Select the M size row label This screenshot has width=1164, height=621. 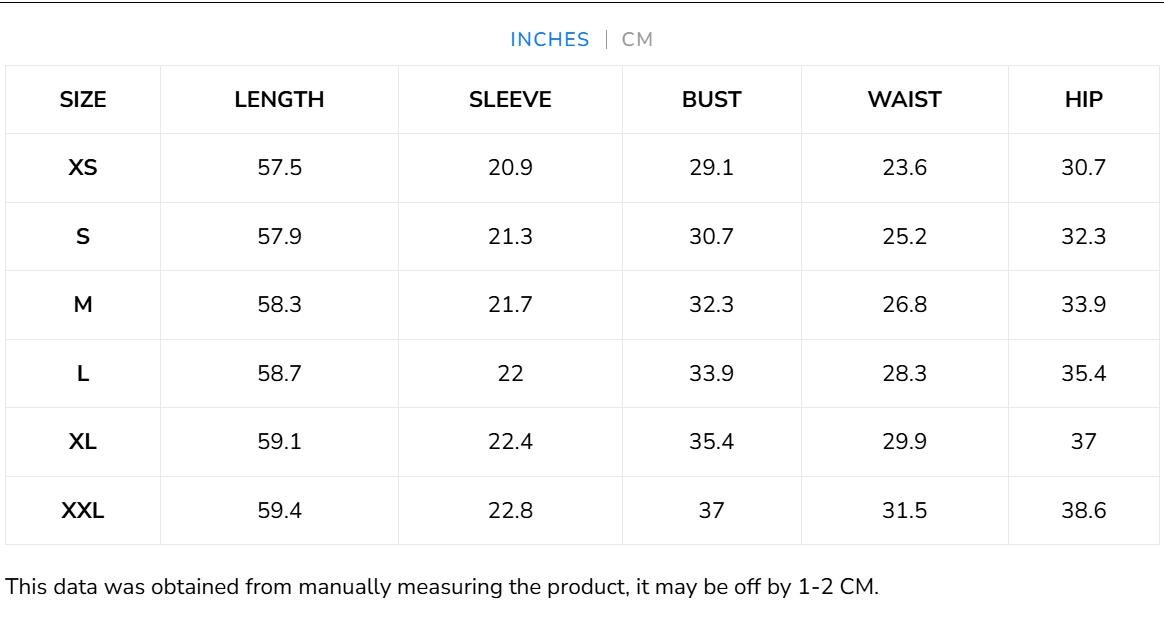click(x=83, y=305)
